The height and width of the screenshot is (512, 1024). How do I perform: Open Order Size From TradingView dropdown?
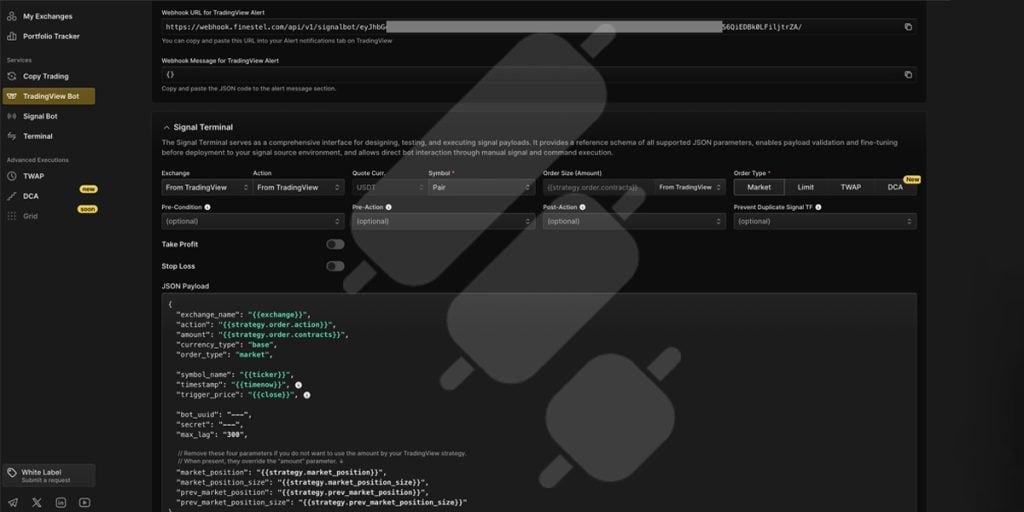[x=690, y=187]
